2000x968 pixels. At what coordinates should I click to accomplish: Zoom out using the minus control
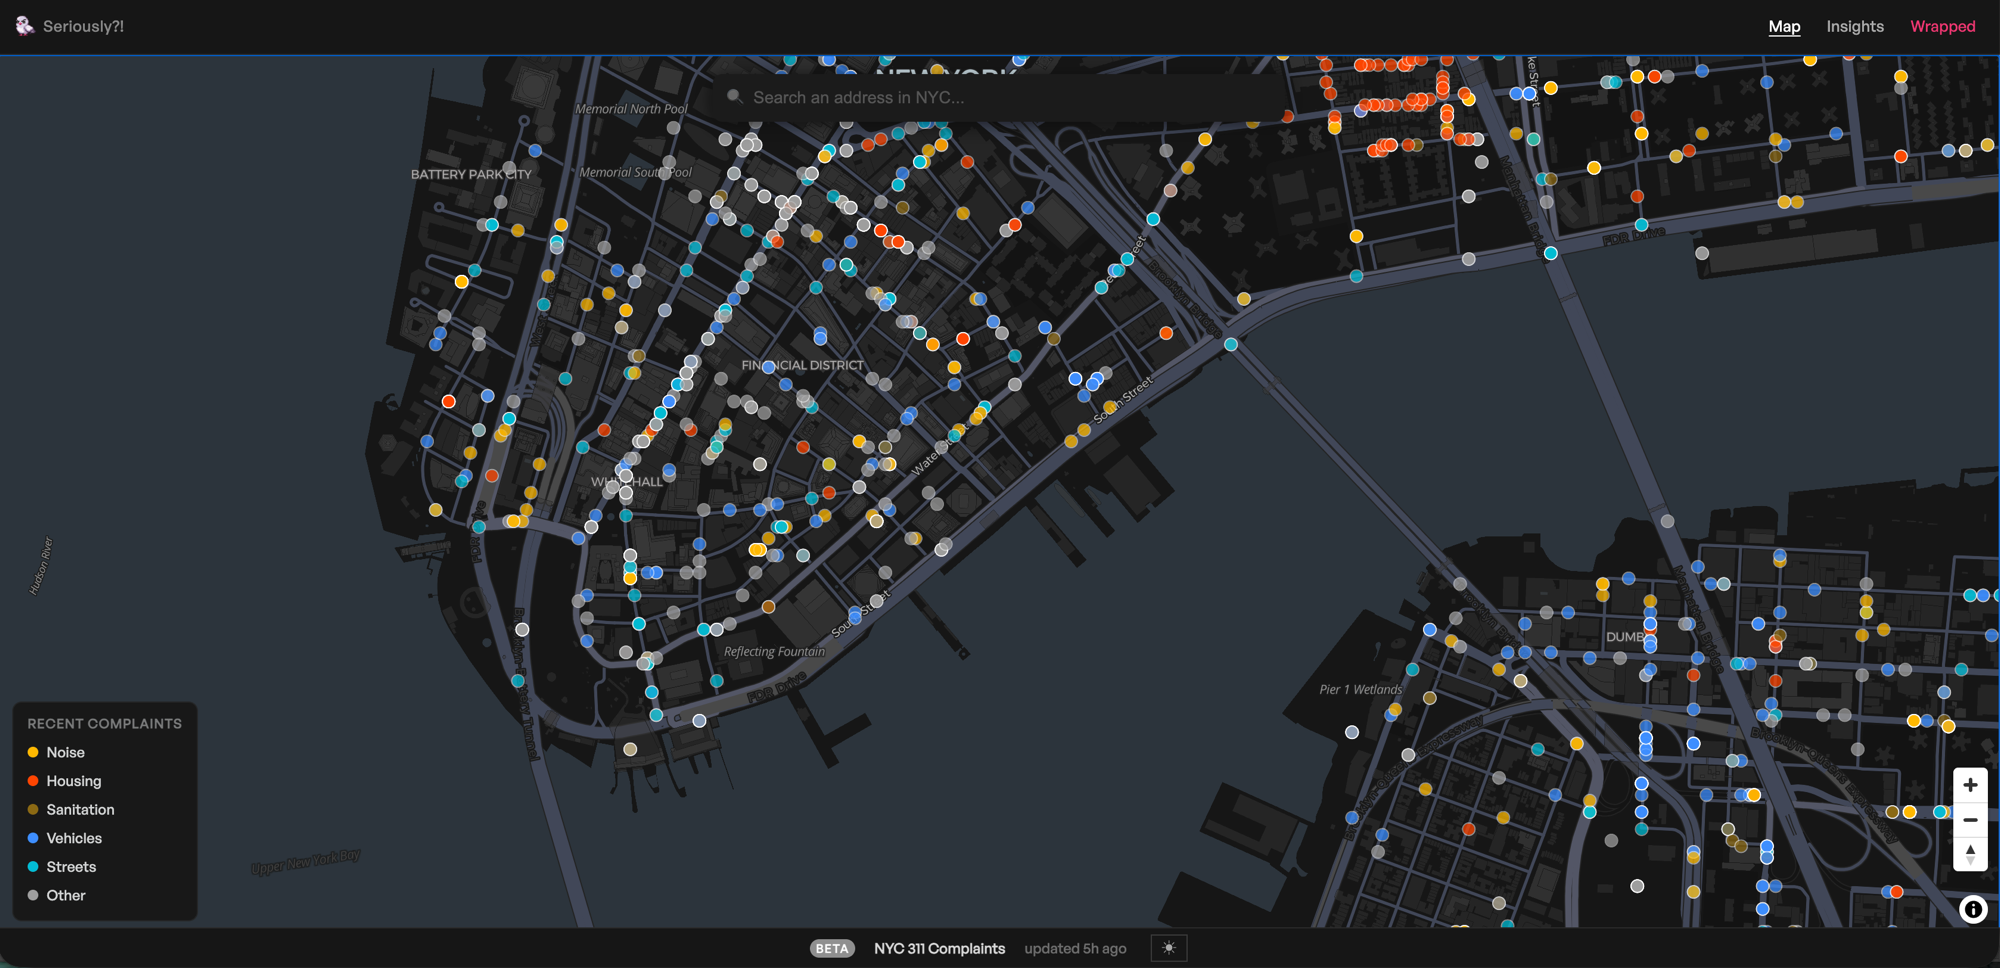pyautogui.click(x=1970, y=819)
